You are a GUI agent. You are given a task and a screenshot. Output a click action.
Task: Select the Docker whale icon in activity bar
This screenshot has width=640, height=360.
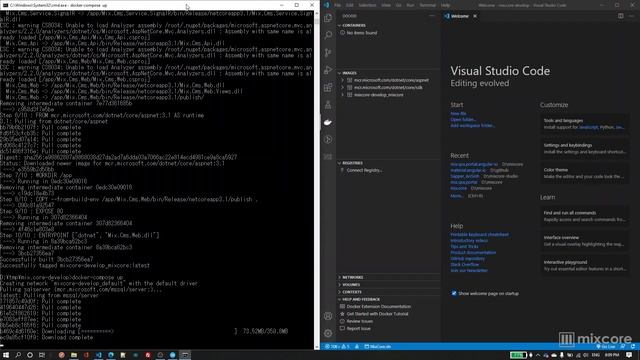pyautogui.click(x=328, y=122)
